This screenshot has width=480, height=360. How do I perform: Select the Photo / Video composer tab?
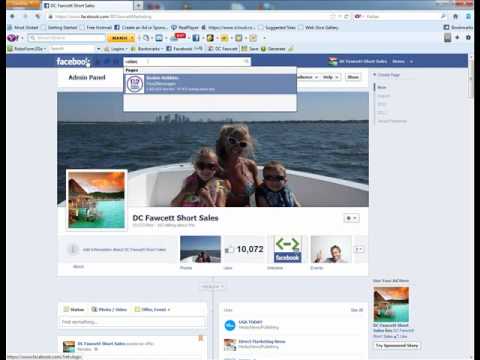point(110,310)
